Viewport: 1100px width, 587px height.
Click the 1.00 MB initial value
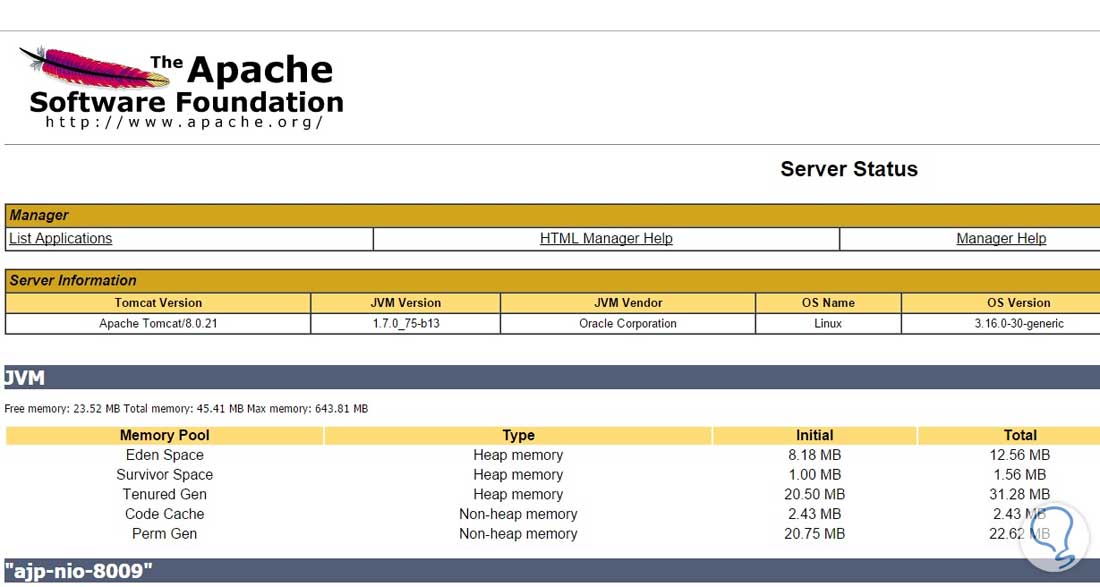click(814, 475)
